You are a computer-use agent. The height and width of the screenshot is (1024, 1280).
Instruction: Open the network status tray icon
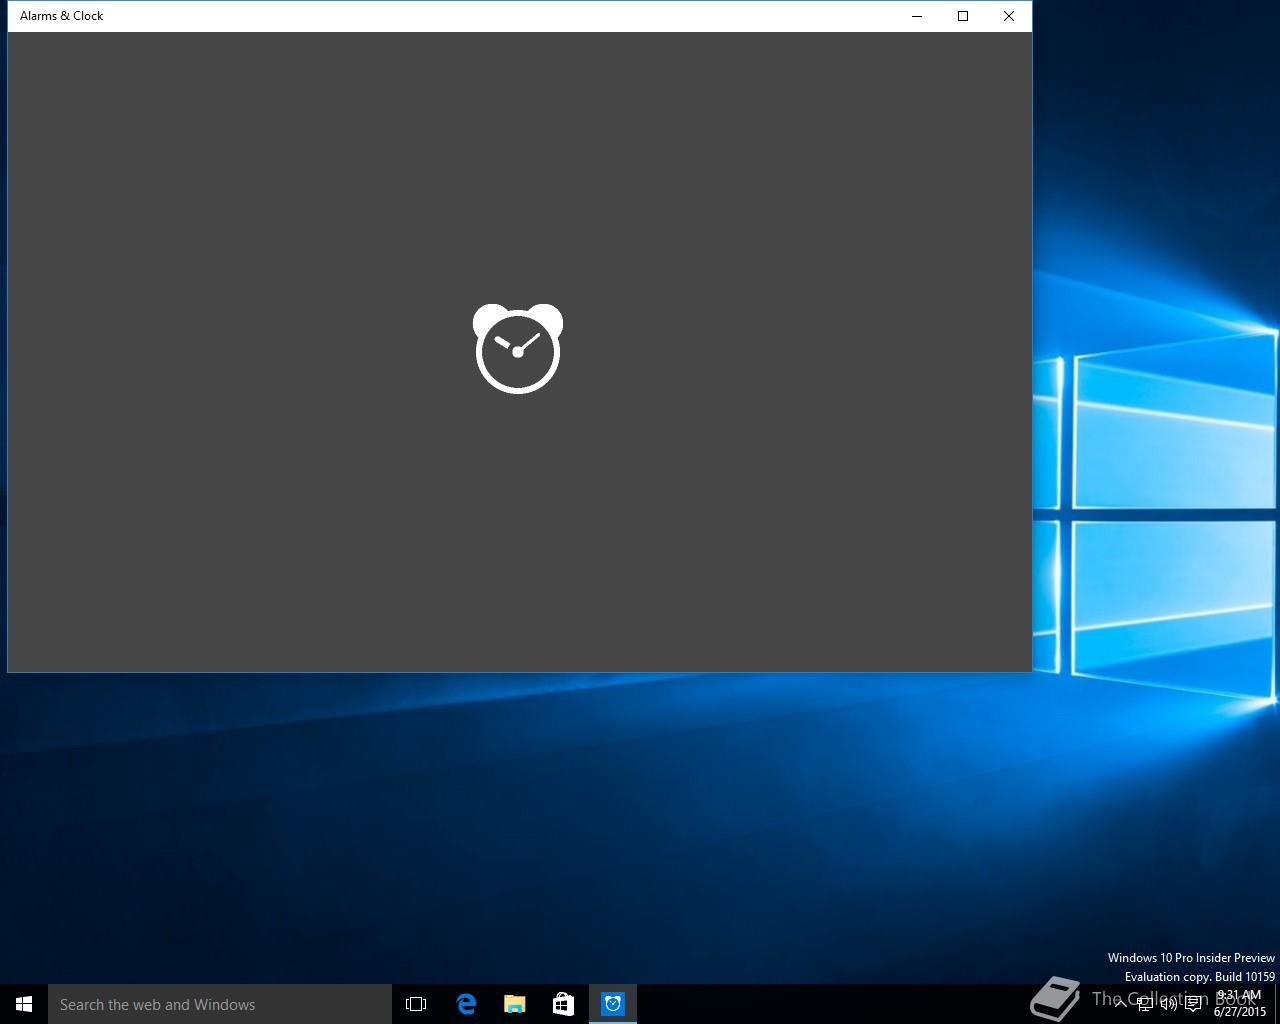[1145, 1004]
